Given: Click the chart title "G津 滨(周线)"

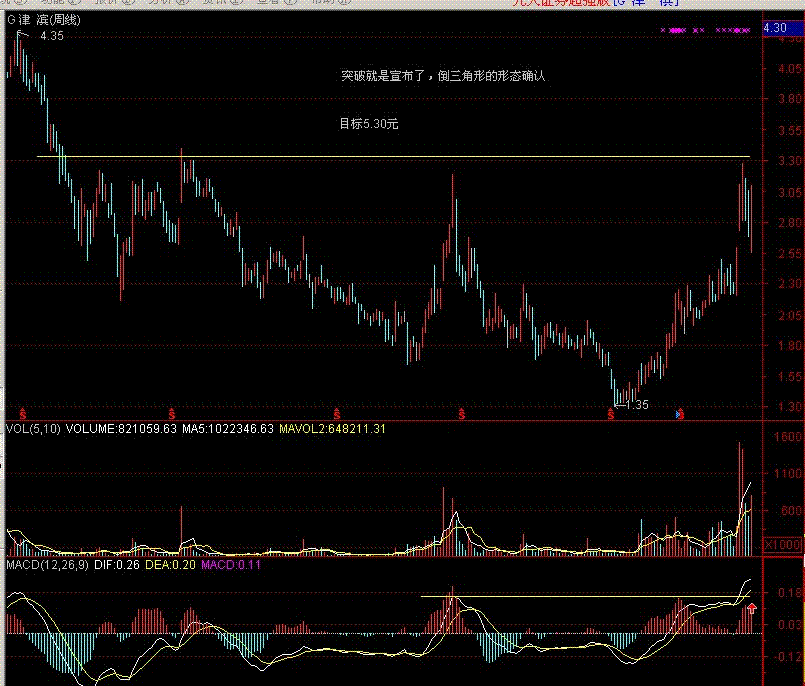Looking at the screenshot, I should pyautogui.click(x=44, y=20).
